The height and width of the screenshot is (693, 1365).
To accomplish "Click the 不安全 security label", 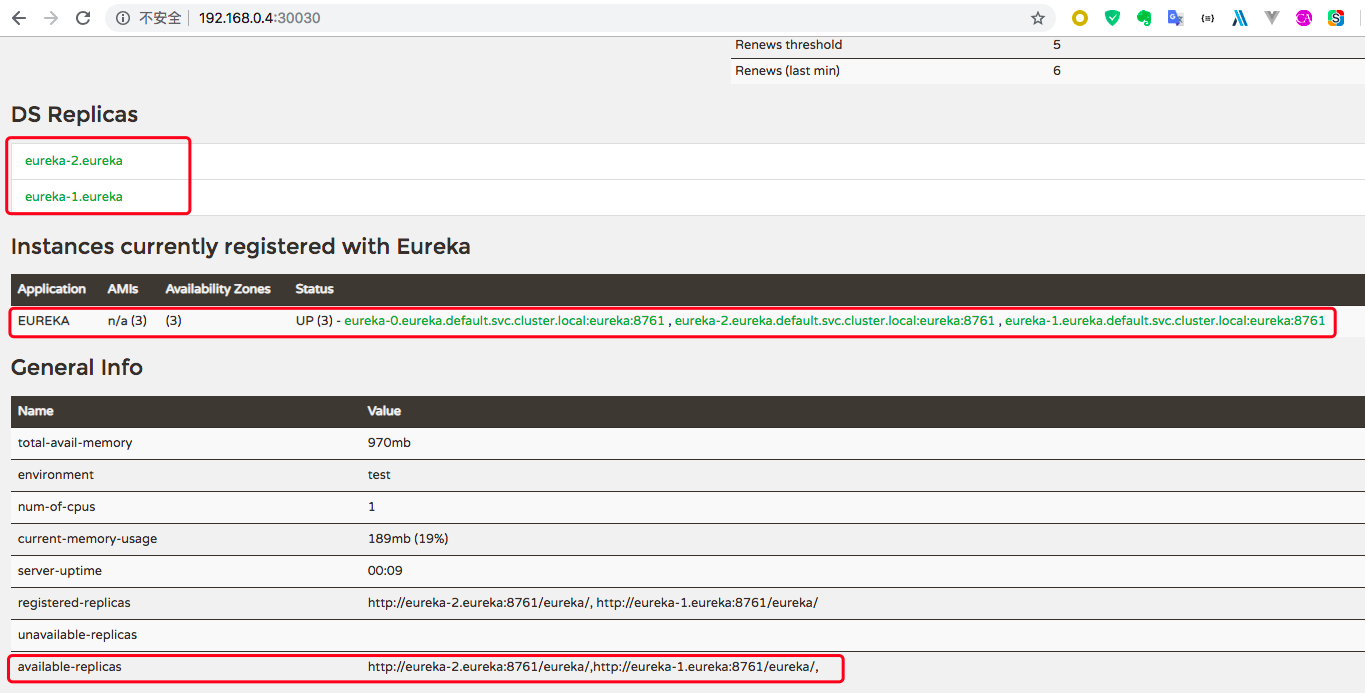I will tap(160, 18).
